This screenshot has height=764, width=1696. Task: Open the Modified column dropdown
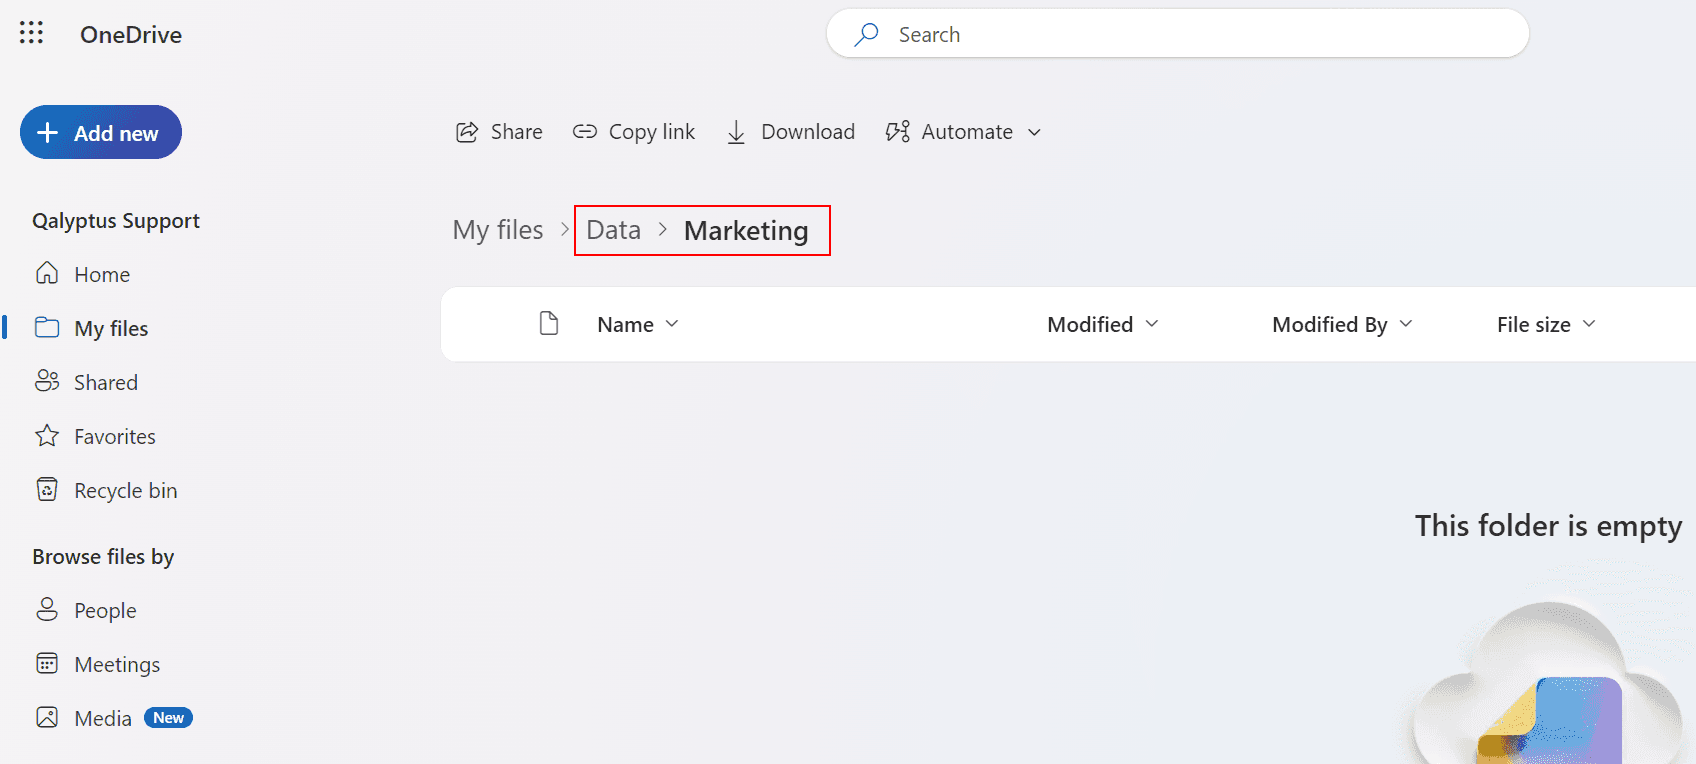pos(1103,324)
